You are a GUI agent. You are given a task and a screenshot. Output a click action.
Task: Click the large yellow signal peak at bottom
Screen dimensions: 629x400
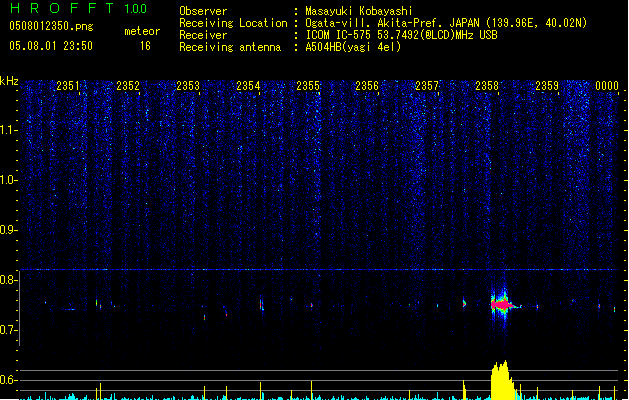pyautogui.click(x=502, y=381)
